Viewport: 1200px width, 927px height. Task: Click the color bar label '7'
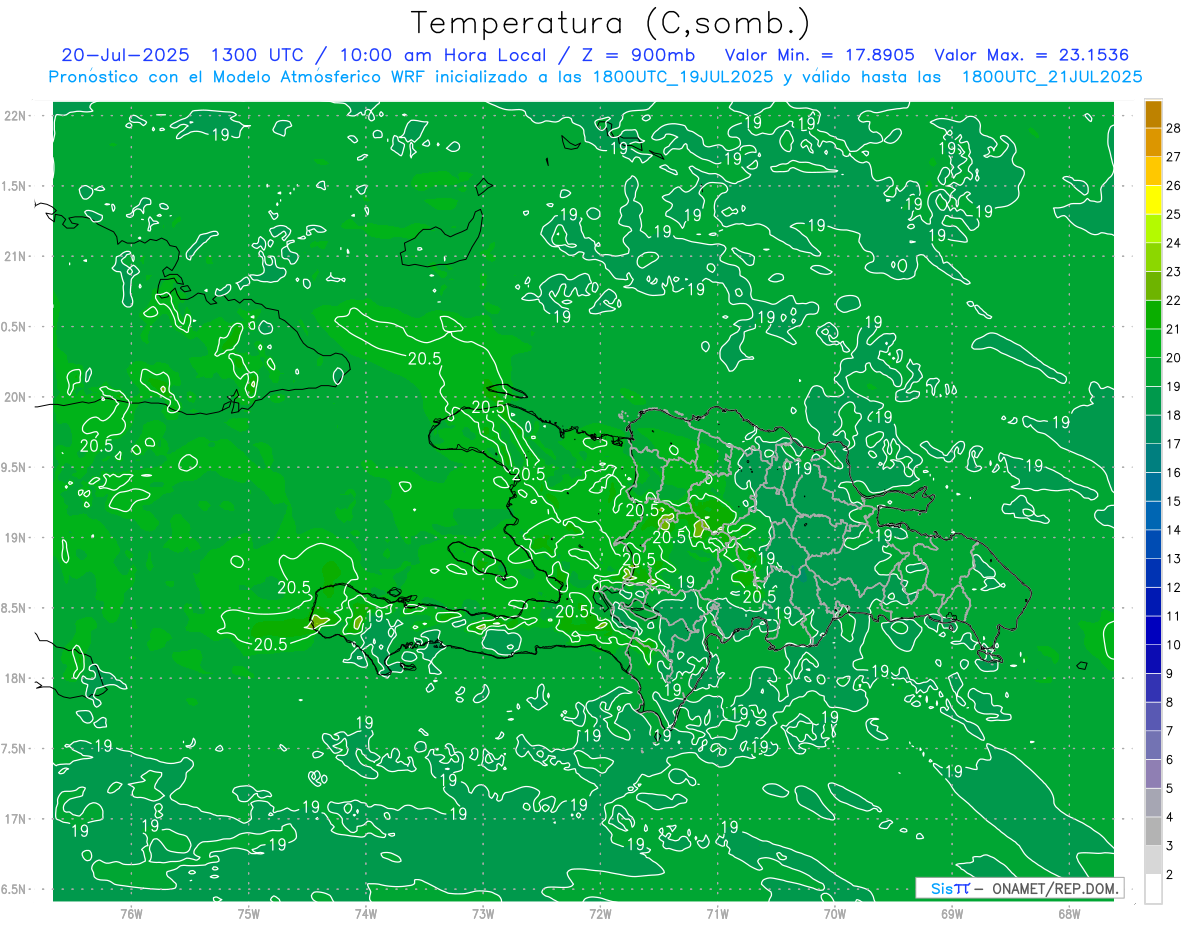click(1170, 731)
